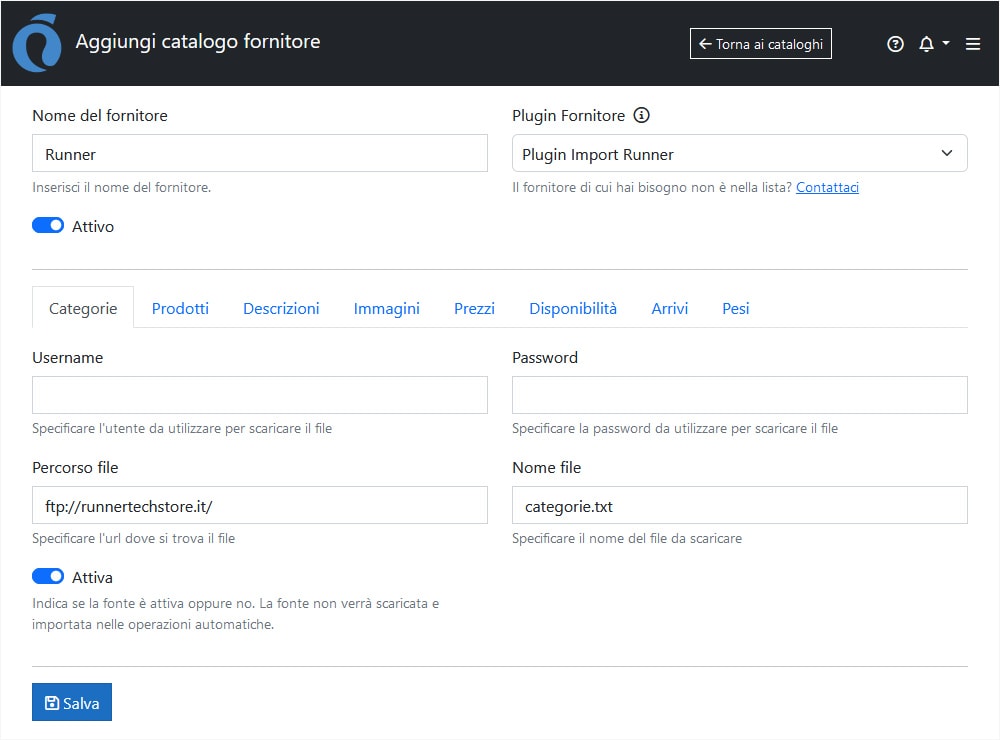Click the app logo in the header
Screen dimensions: 1000x740
tap(35, 45)
